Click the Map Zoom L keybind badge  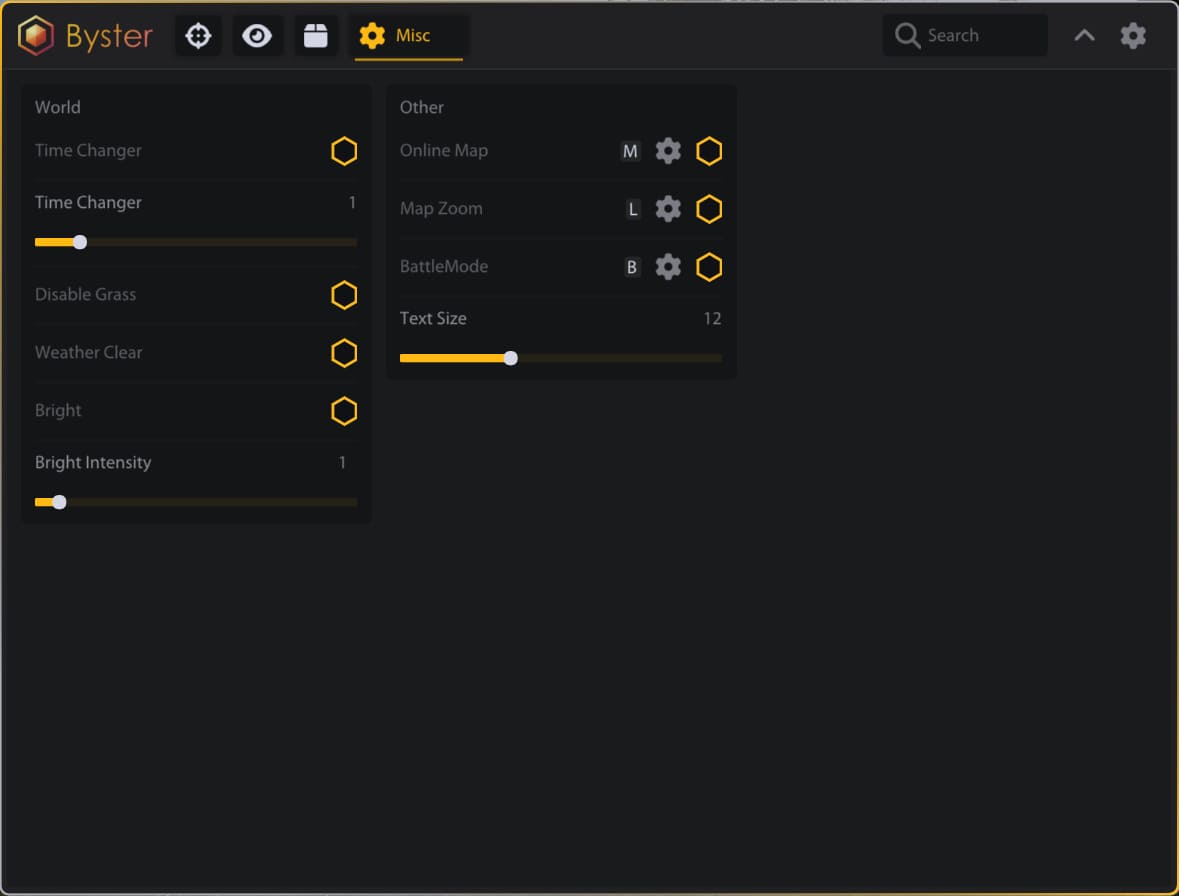pyautogui.click(x=632, y=209)
